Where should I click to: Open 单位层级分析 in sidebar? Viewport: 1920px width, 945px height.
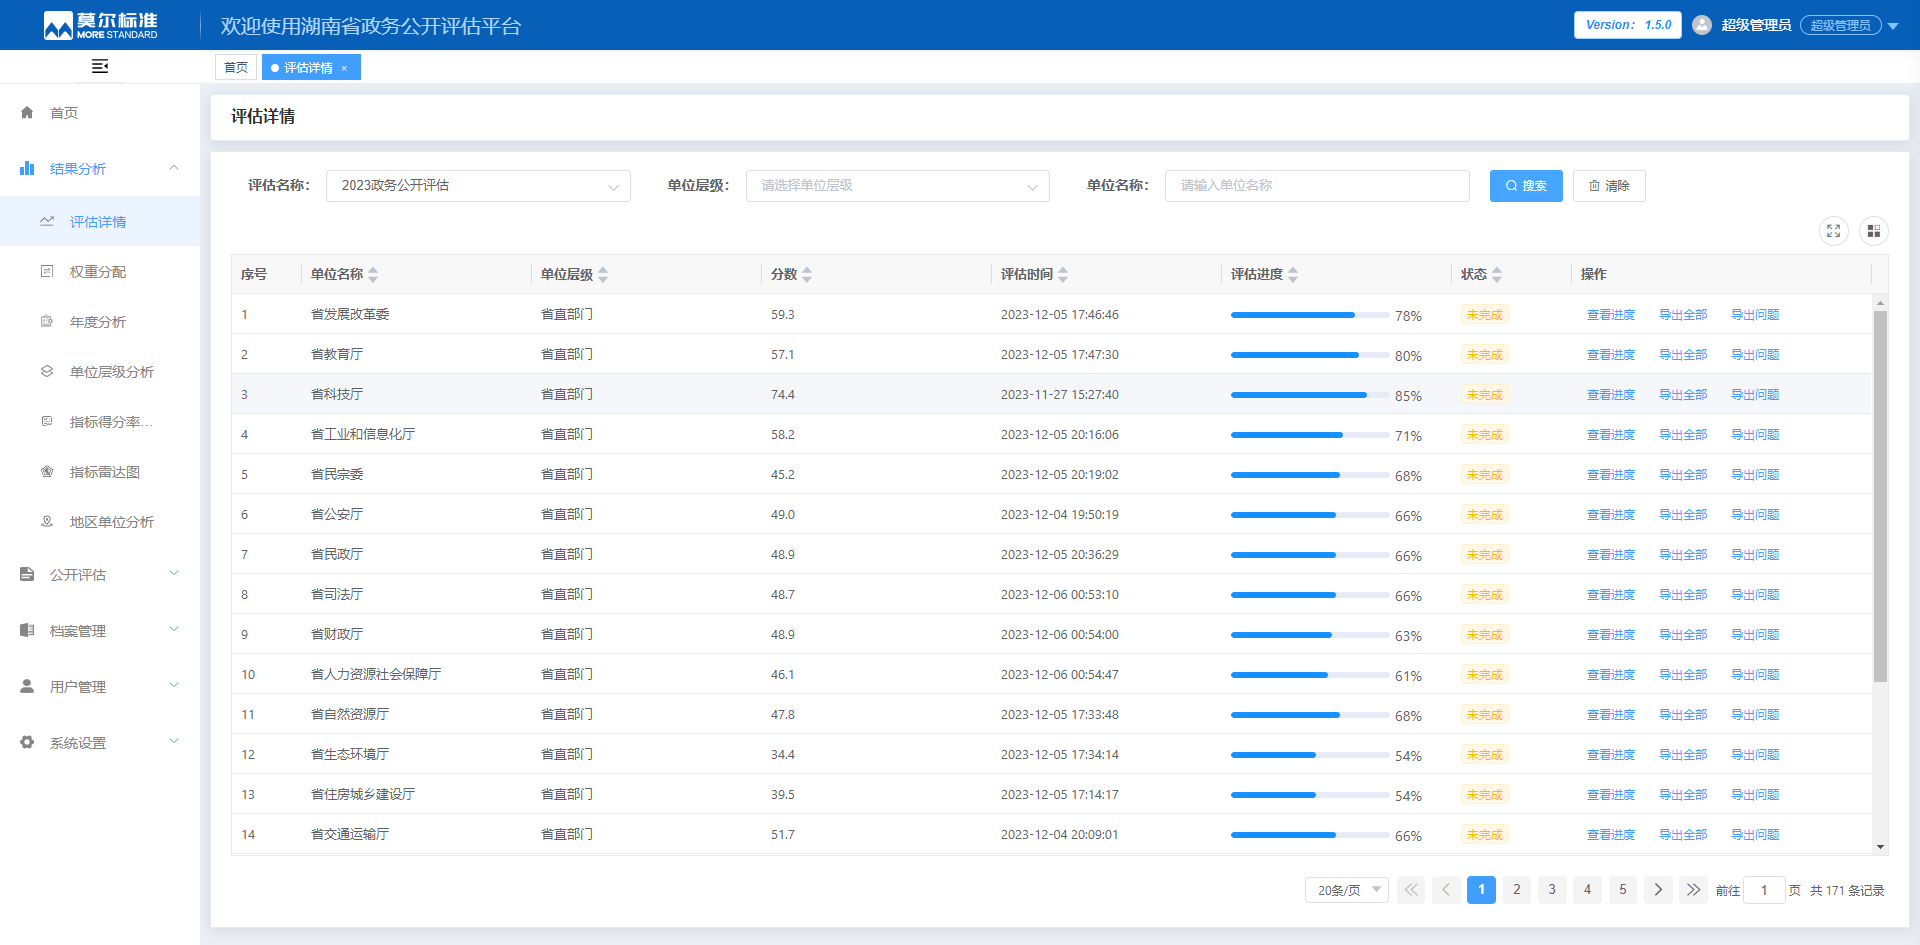tap(100, 372)
